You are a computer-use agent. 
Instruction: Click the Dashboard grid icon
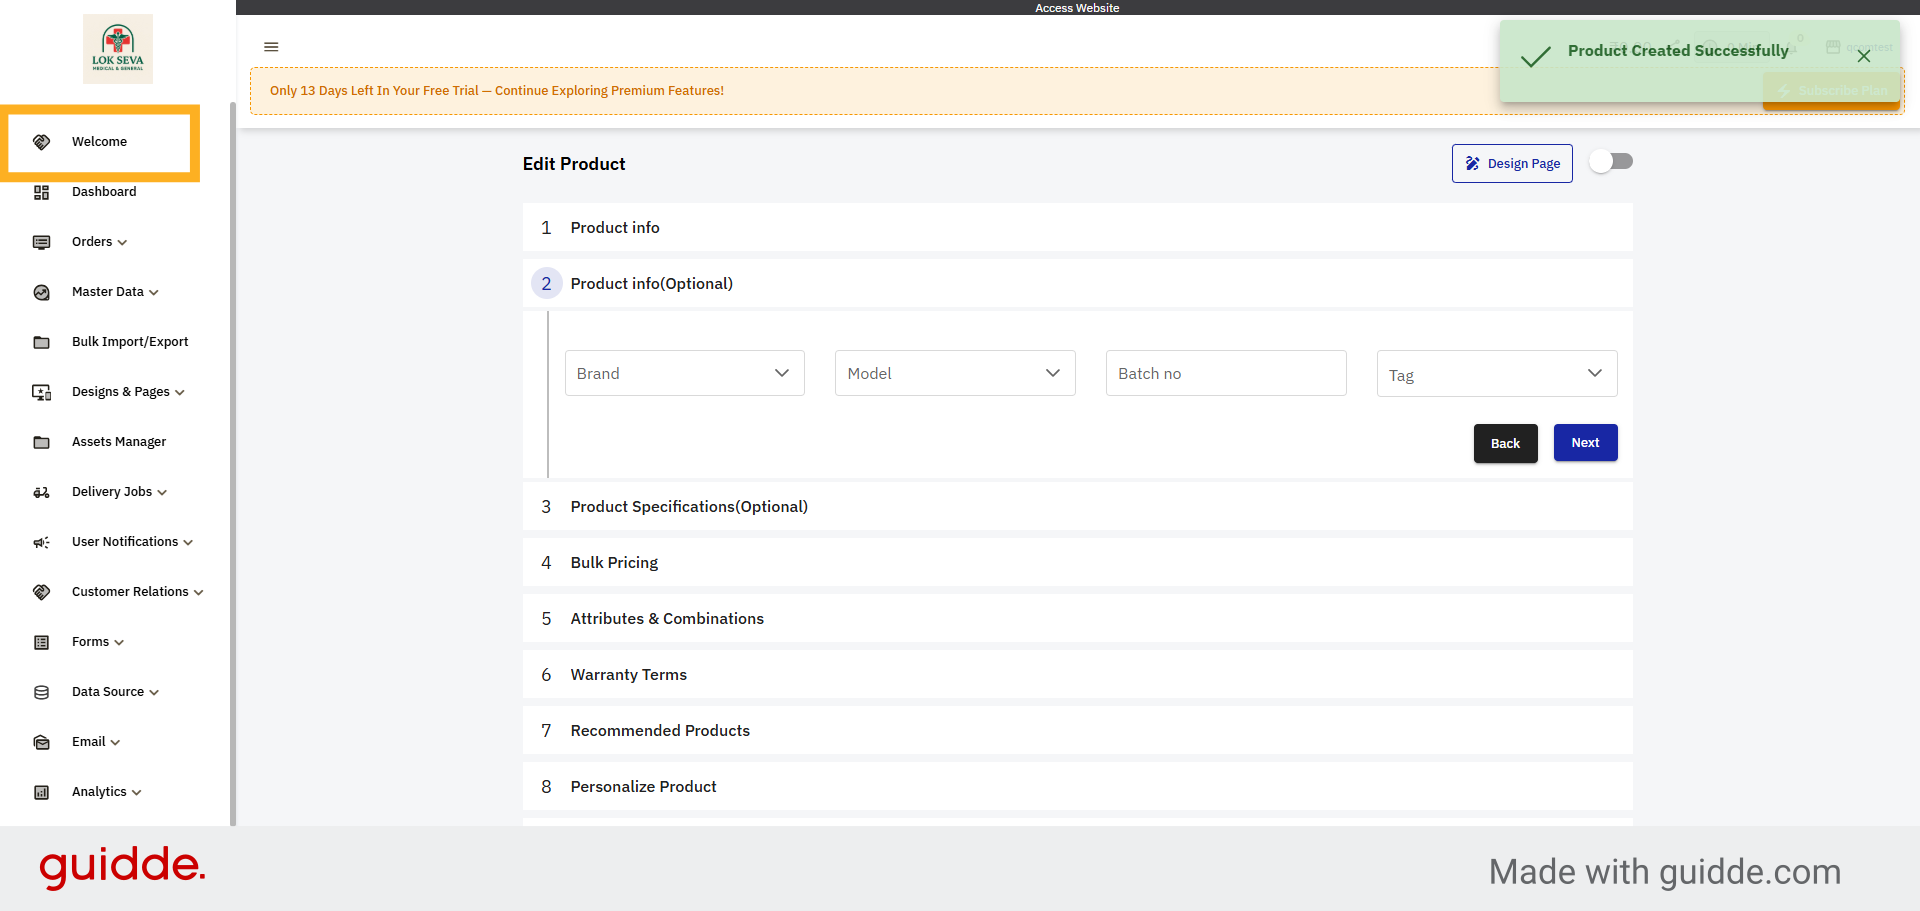(x=41, y=192)
